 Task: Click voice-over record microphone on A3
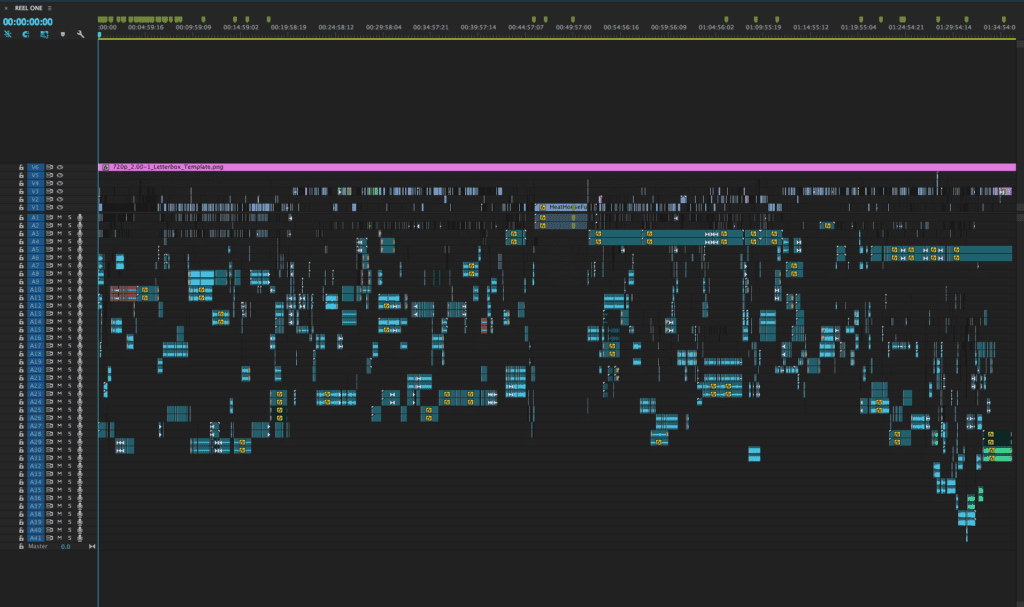[80, 233]
